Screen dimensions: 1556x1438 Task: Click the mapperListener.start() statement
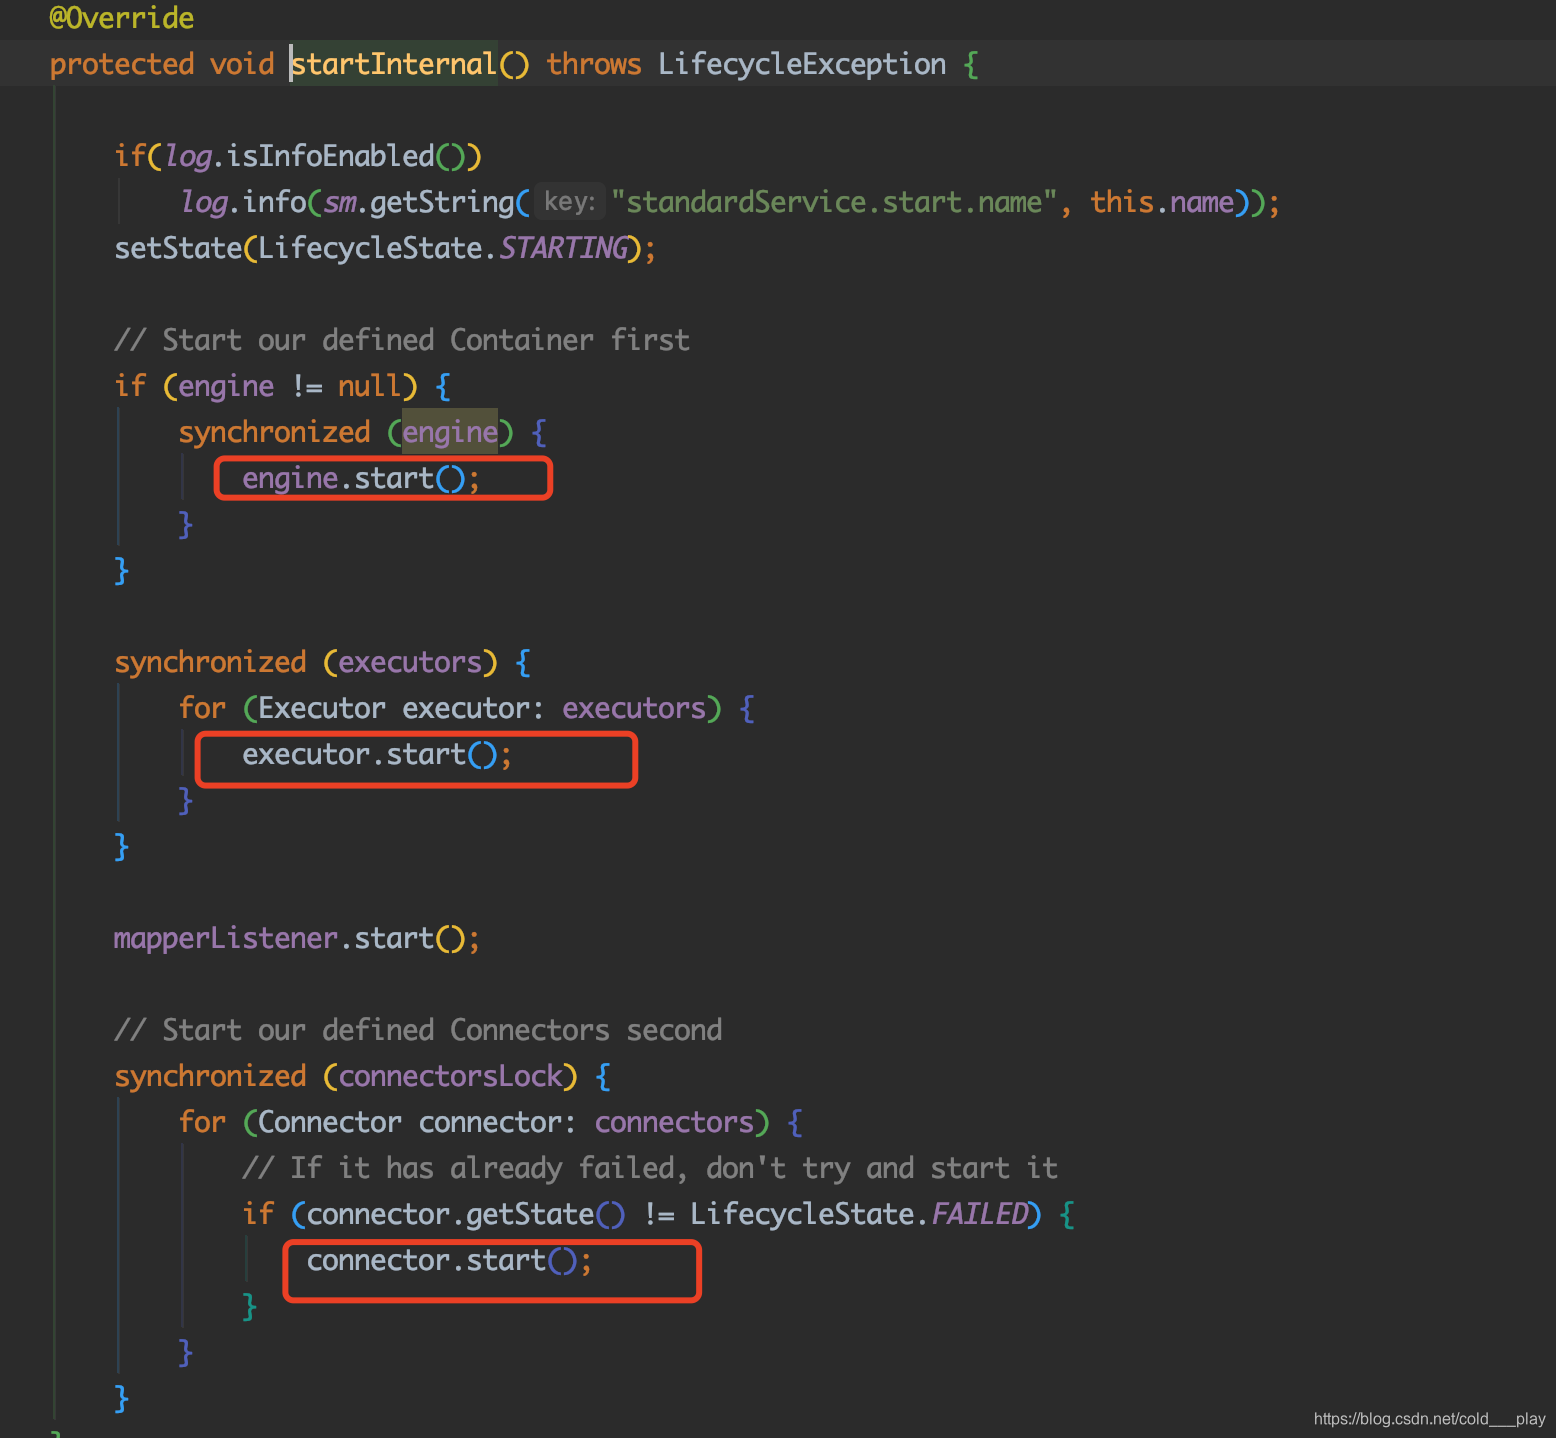point(297,938)
